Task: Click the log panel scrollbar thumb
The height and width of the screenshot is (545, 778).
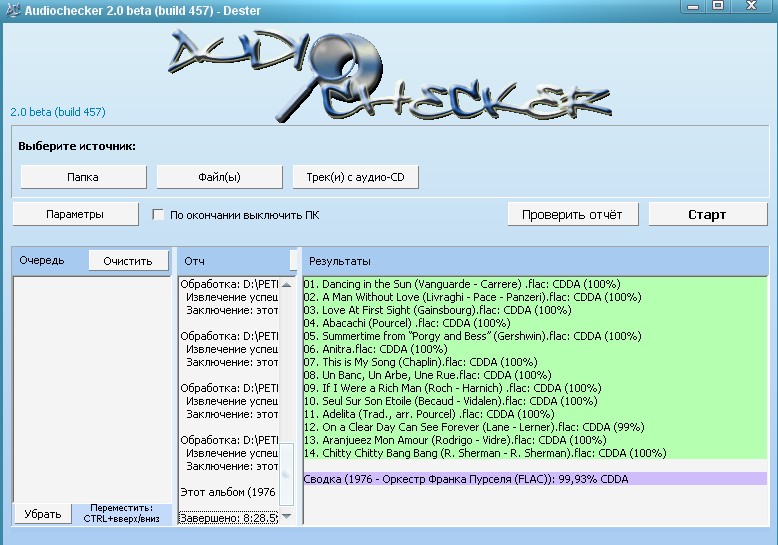Action: [287, 475]
